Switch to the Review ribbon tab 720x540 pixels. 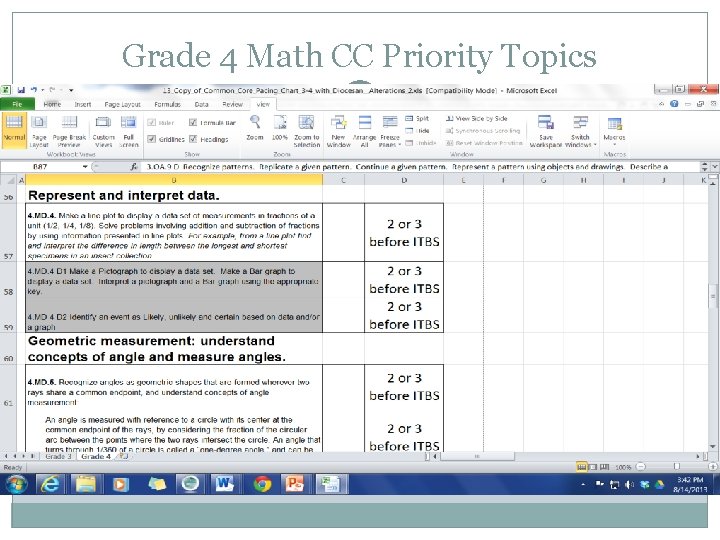coord(232,104)
